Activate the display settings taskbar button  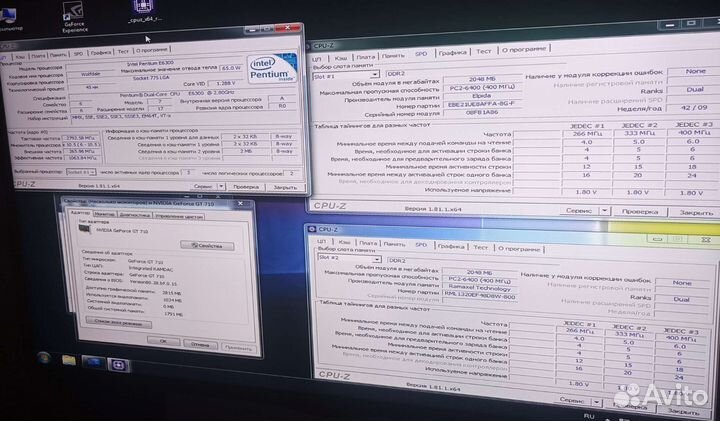coord(93,362)
